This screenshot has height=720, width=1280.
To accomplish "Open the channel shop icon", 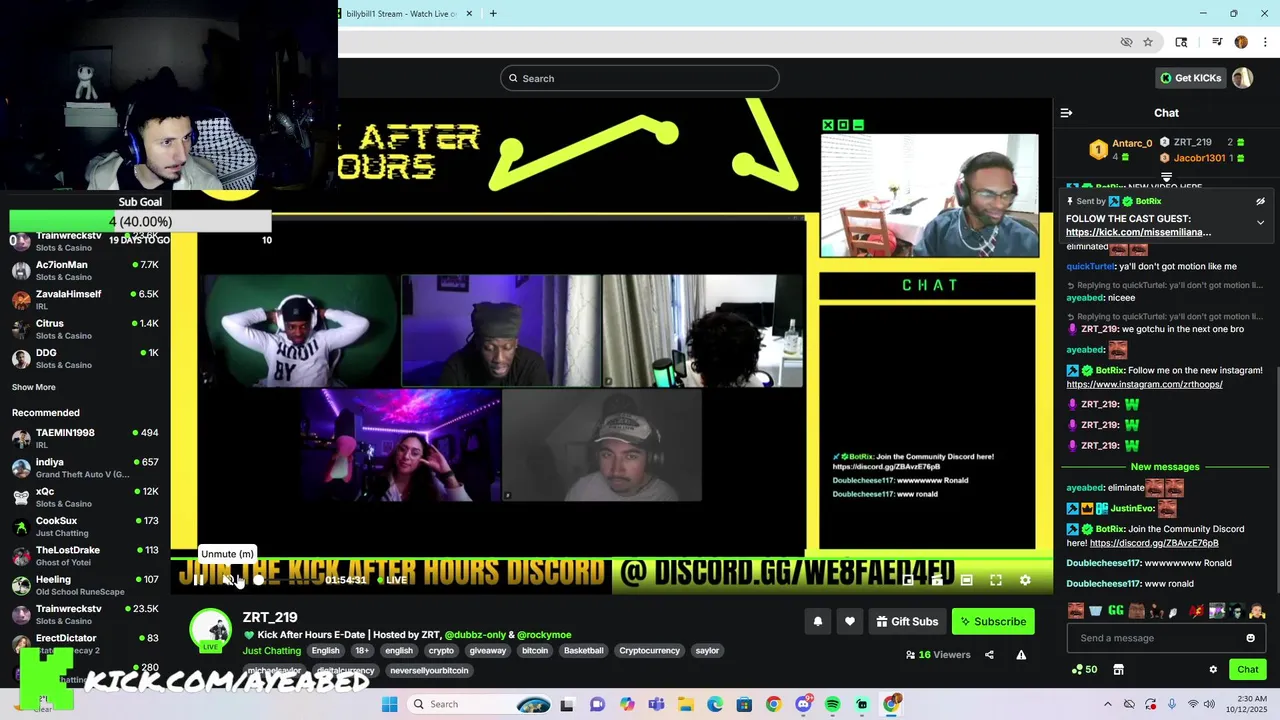I will tap(1118, 669).
